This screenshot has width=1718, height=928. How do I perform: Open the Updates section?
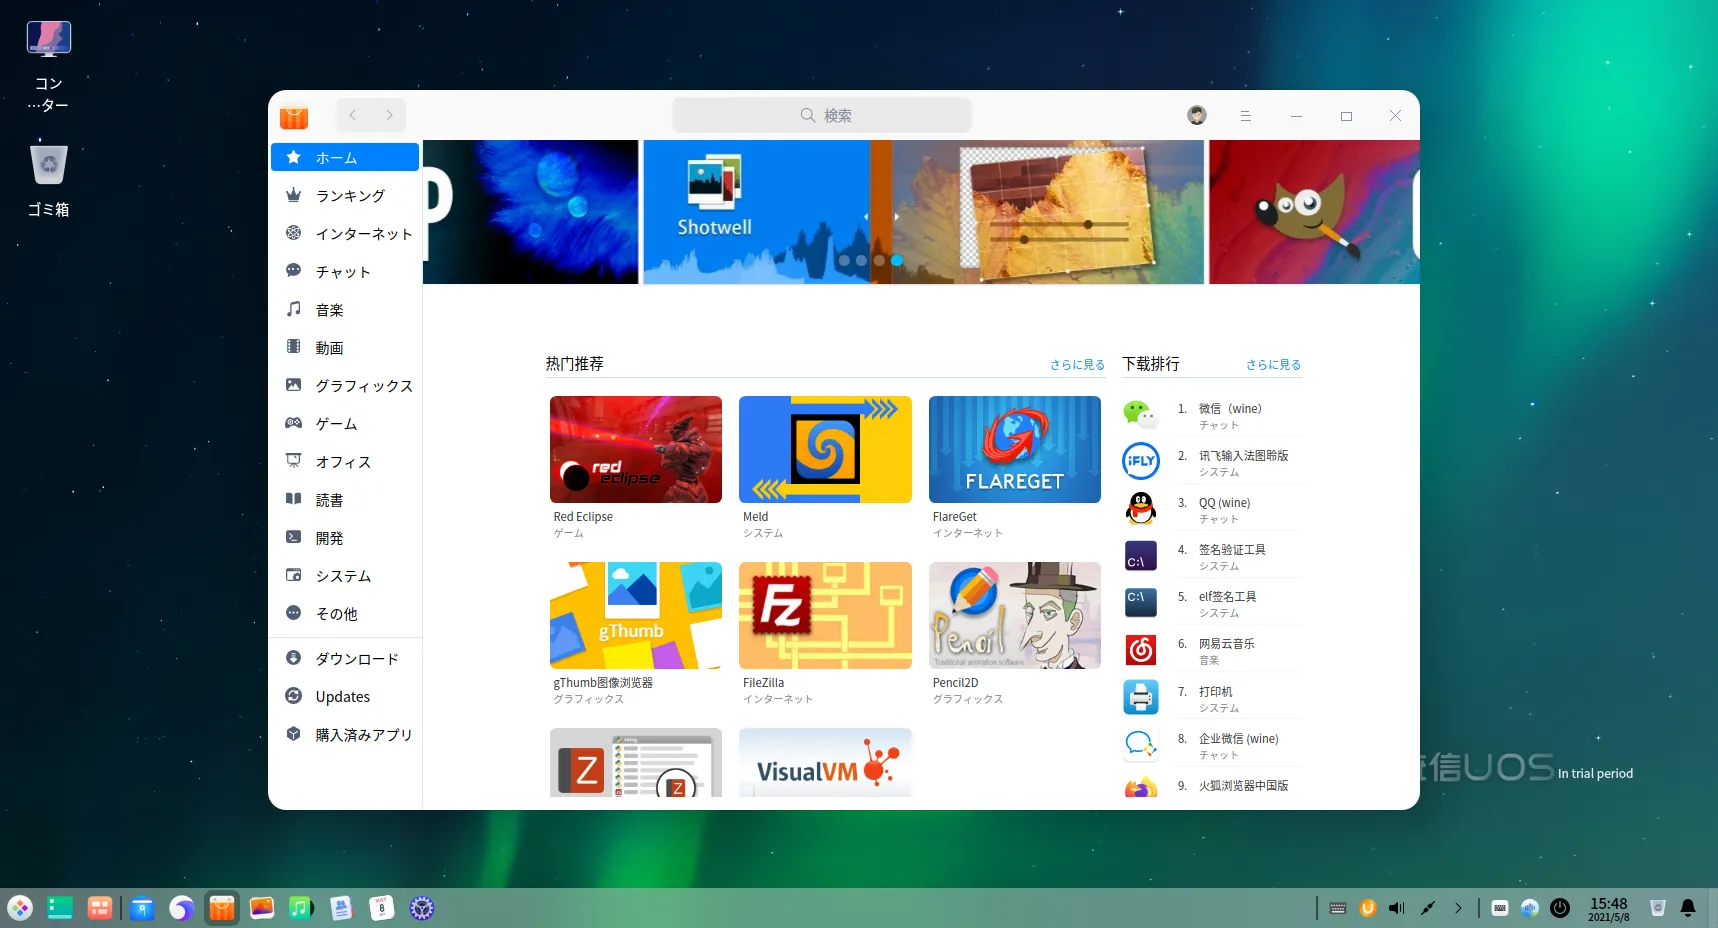(342, 697)
